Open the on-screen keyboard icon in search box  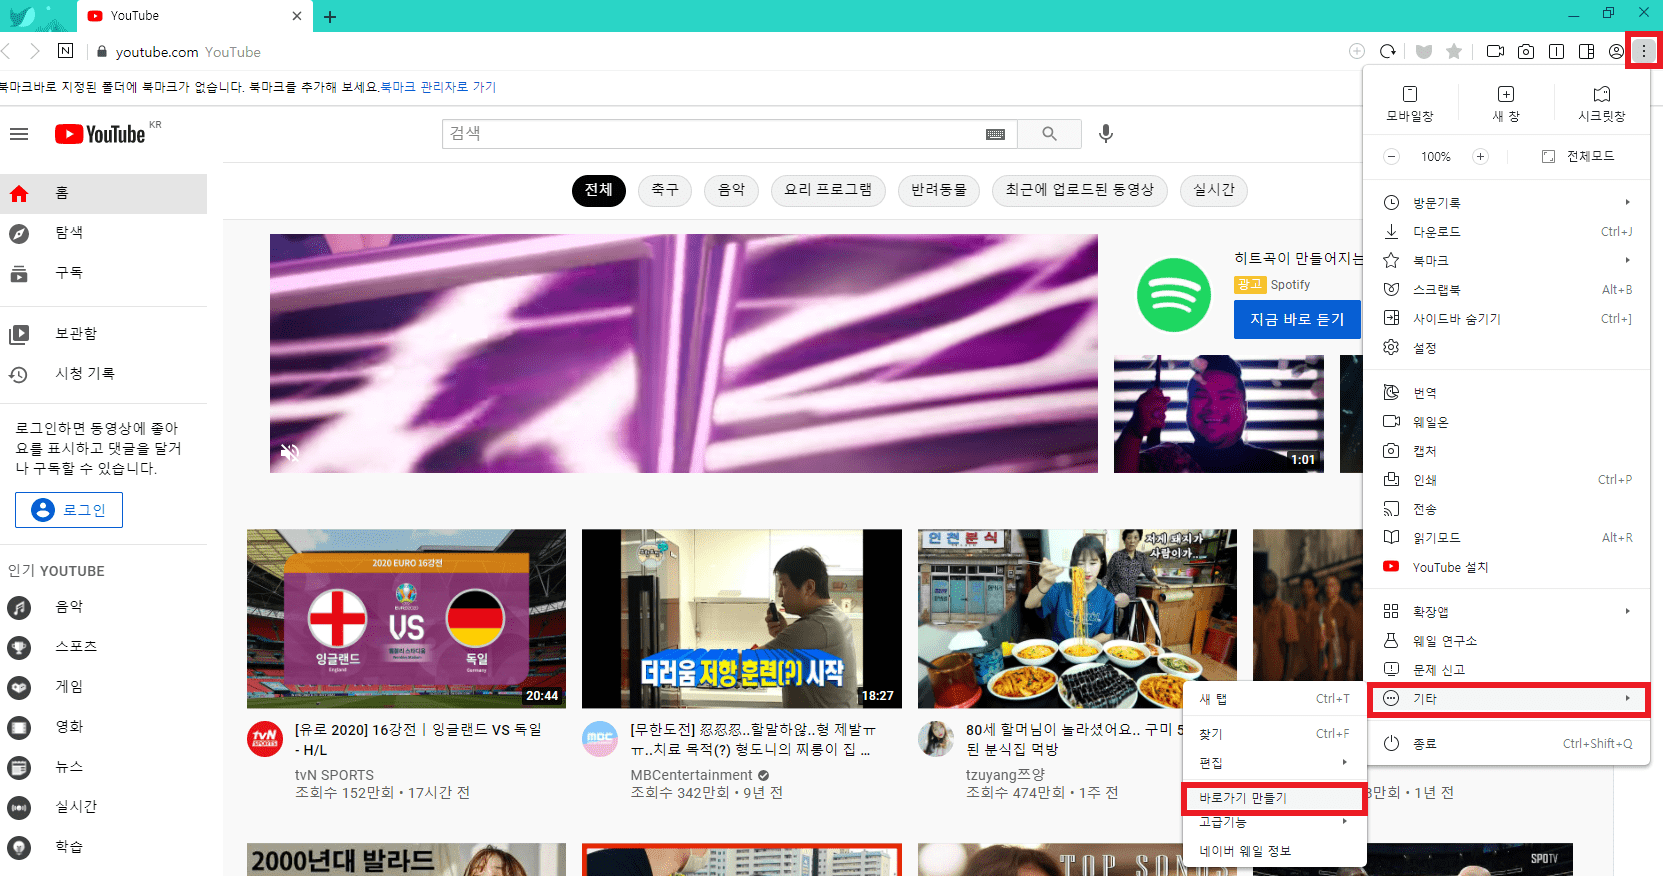(996, 134)
